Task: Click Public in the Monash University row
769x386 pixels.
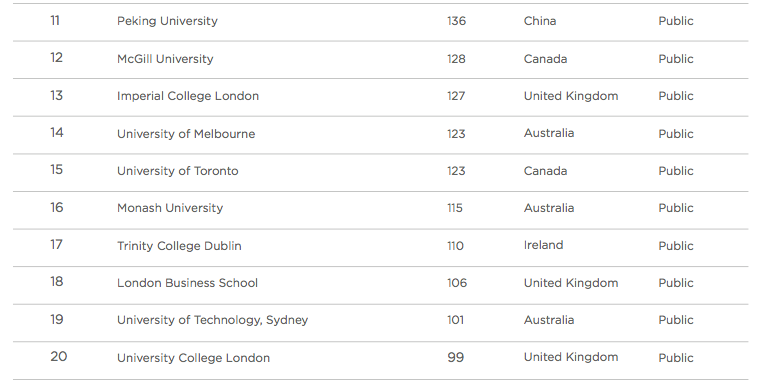Action: (676, 208)
